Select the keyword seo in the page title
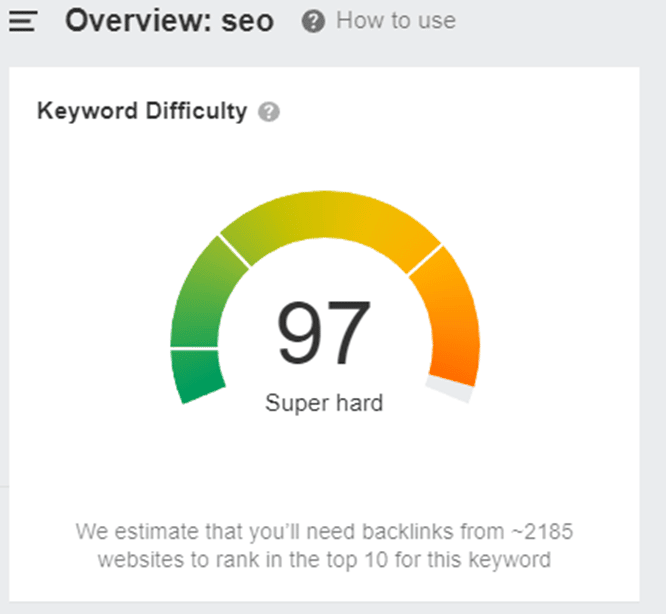666x614 pixels. click(x=249, y=21)
